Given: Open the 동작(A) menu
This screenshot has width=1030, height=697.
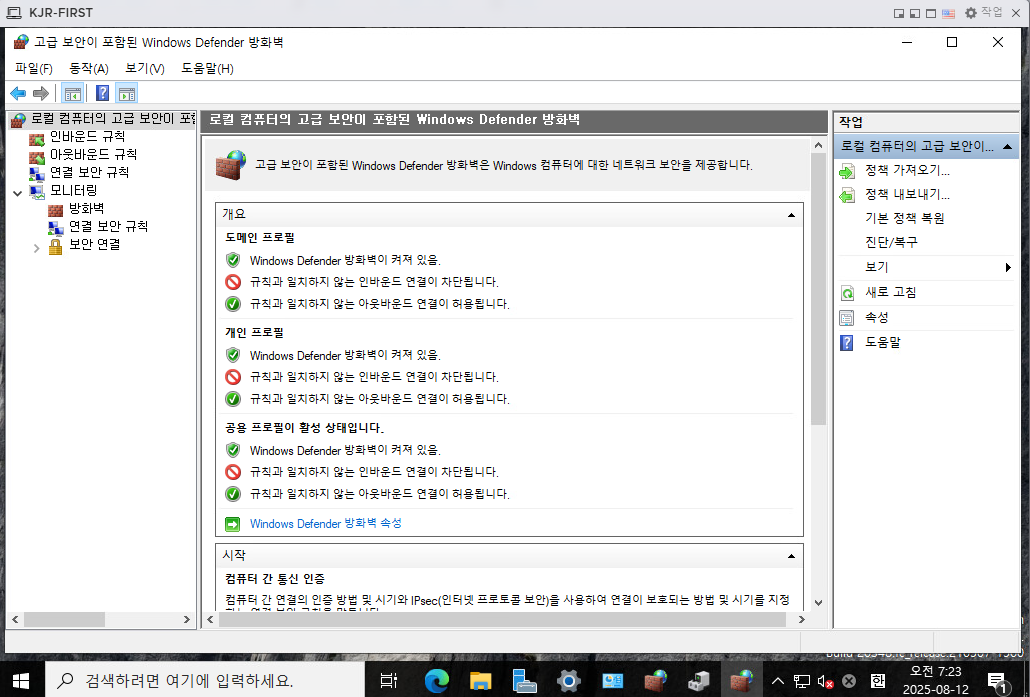Looking at the screenshot, I should coord(89,68).
